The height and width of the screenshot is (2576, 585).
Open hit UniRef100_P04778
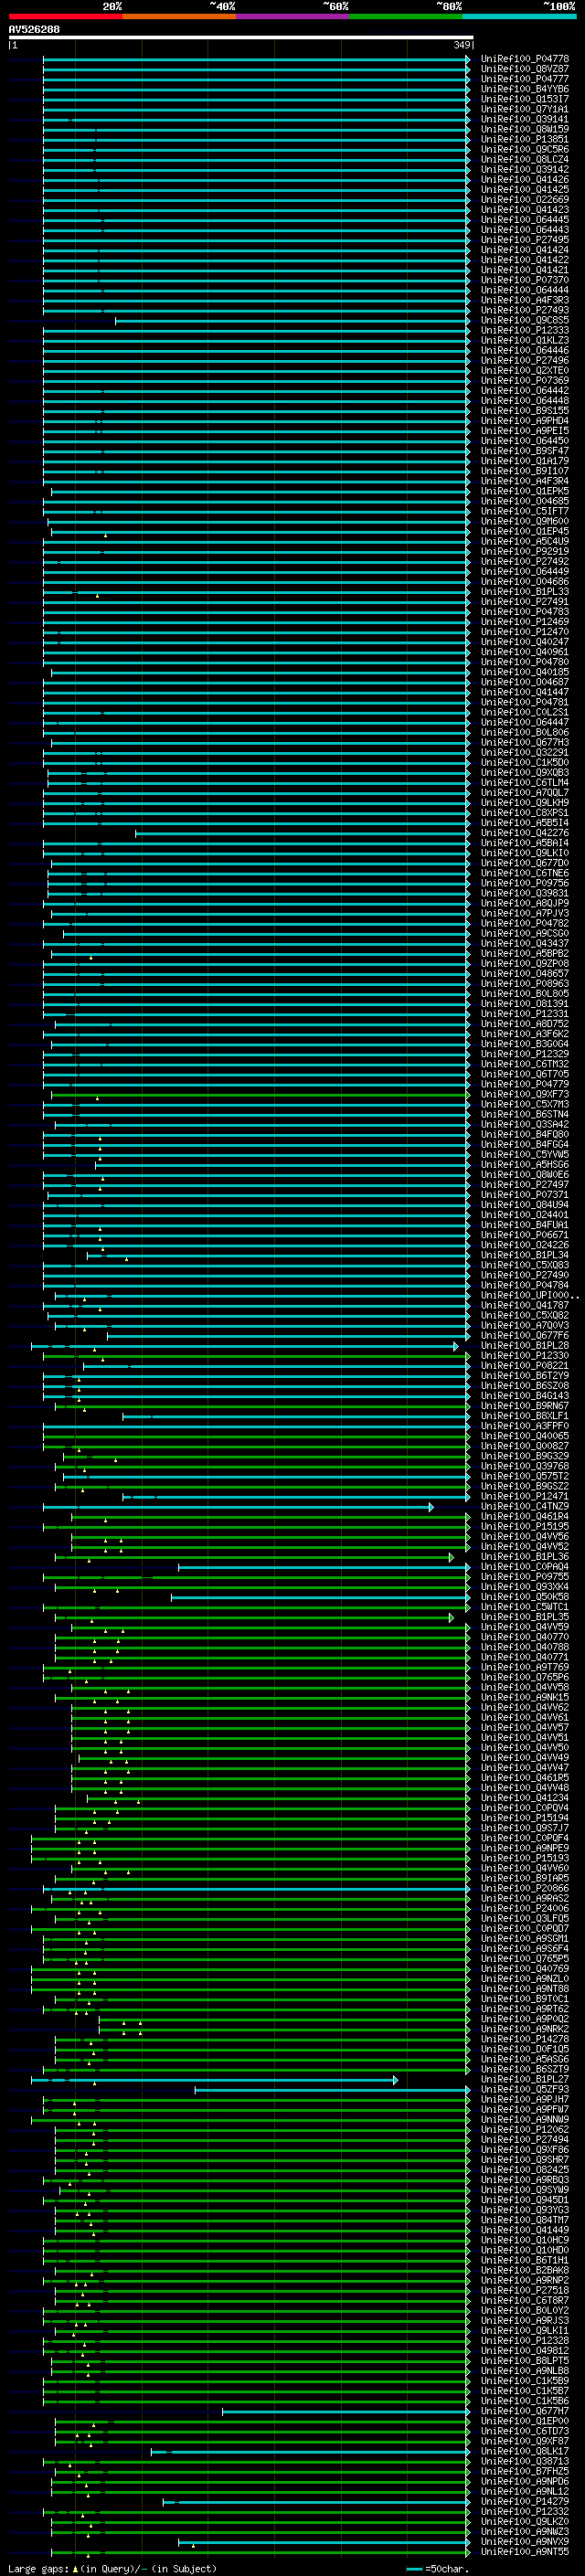click(525, 59)
